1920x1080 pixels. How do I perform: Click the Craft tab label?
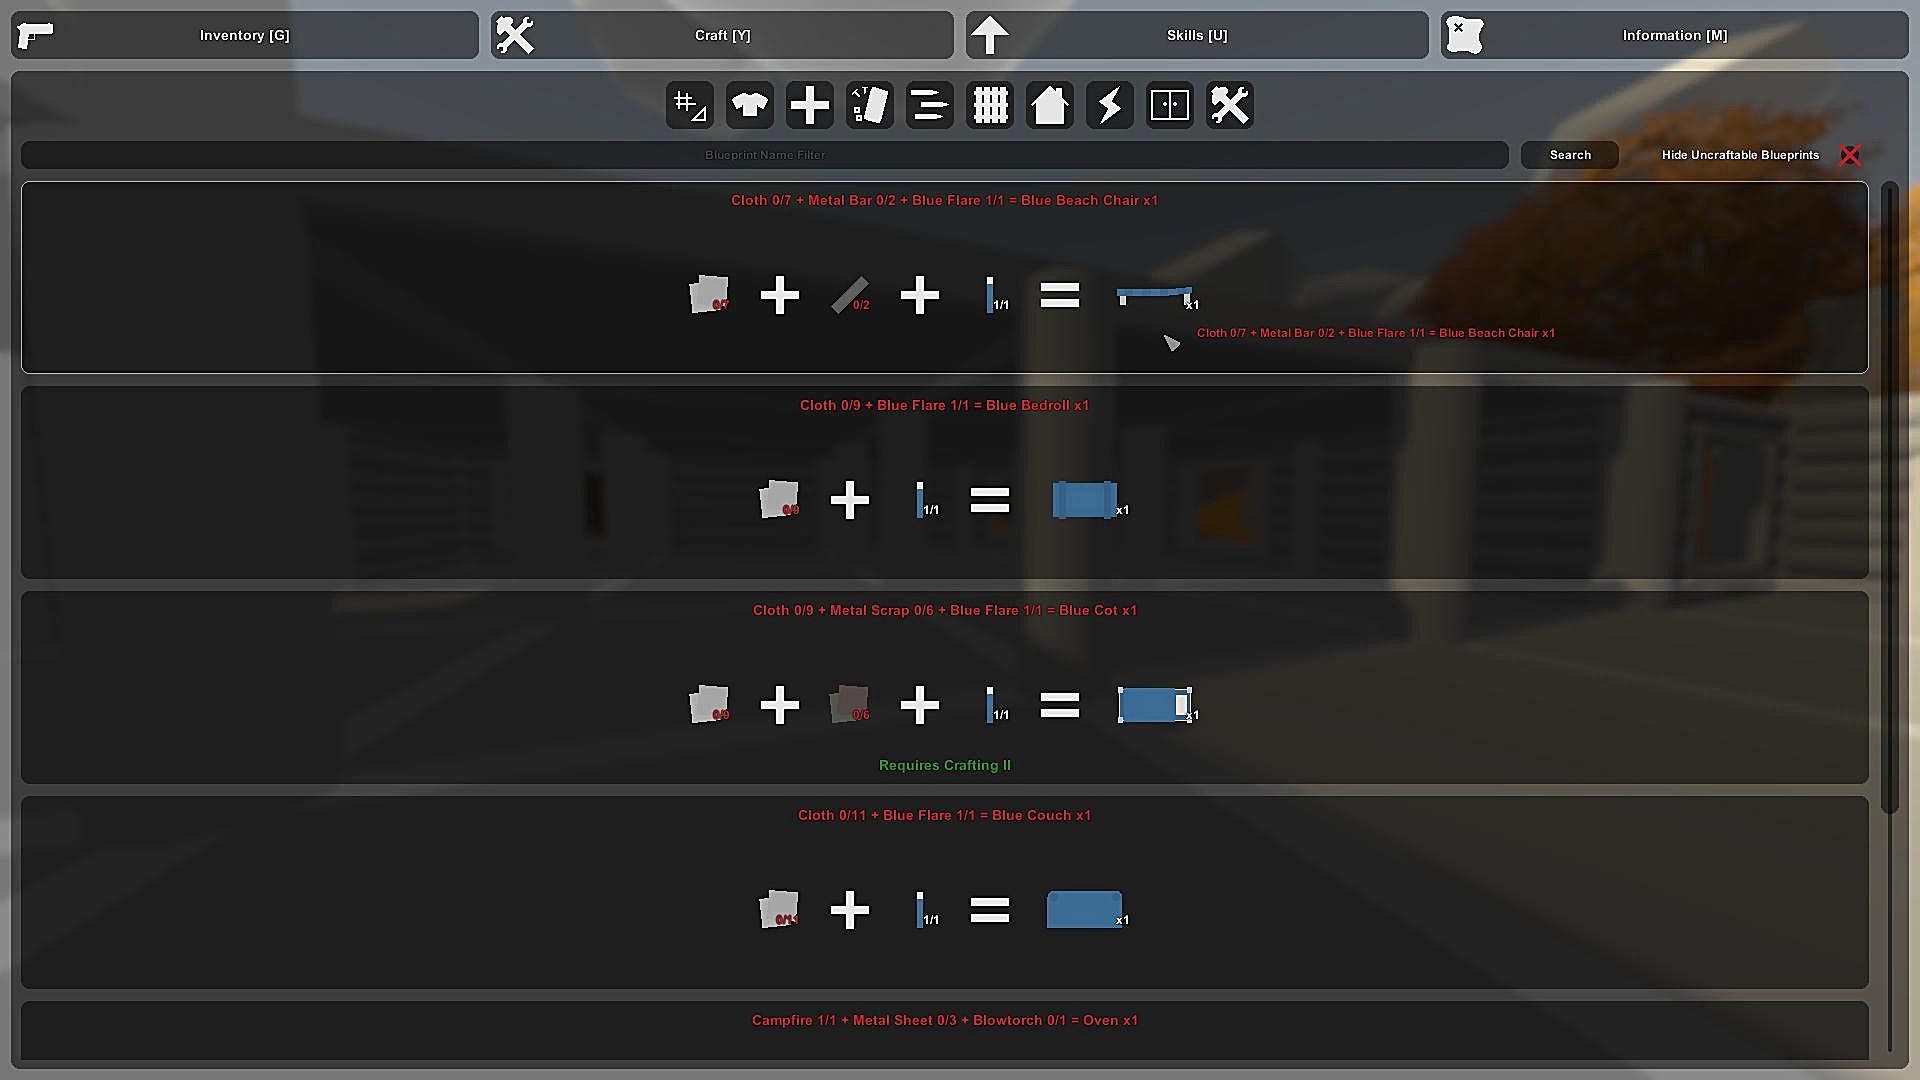point(721,34)
